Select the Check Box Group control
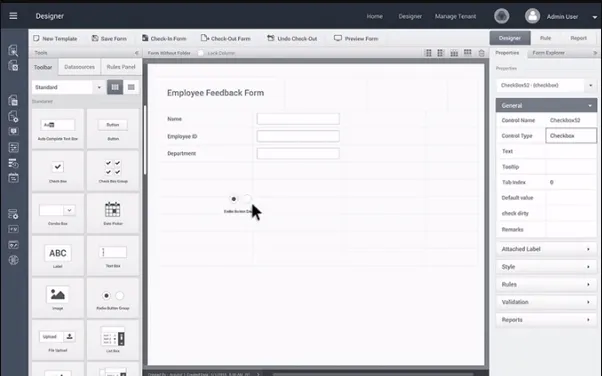 pyautogui.click(x=113, y=171)
